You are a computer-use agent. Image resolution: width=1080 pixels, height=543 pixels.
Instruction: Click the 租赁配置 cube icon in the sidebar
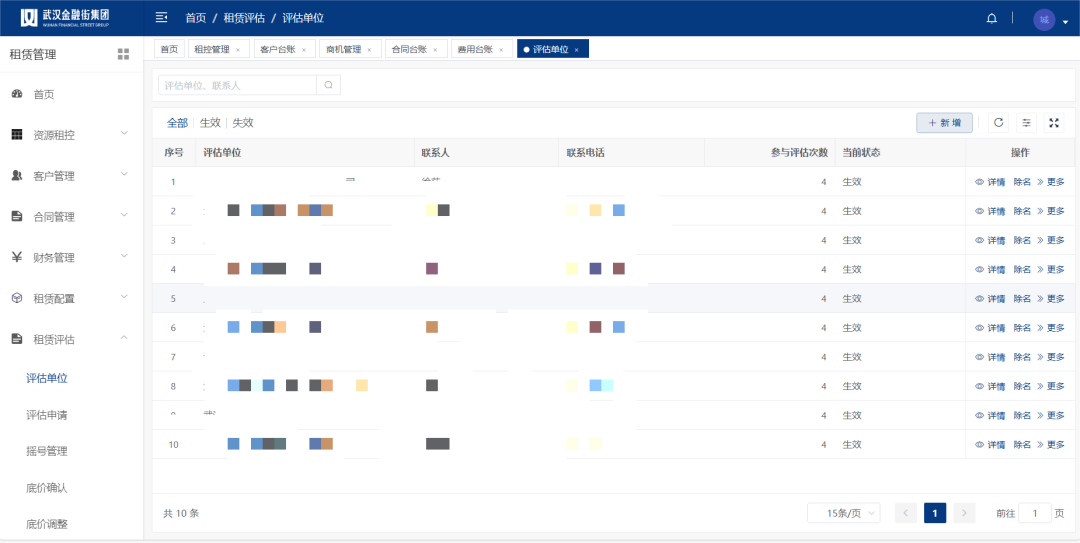click(17, 298)
